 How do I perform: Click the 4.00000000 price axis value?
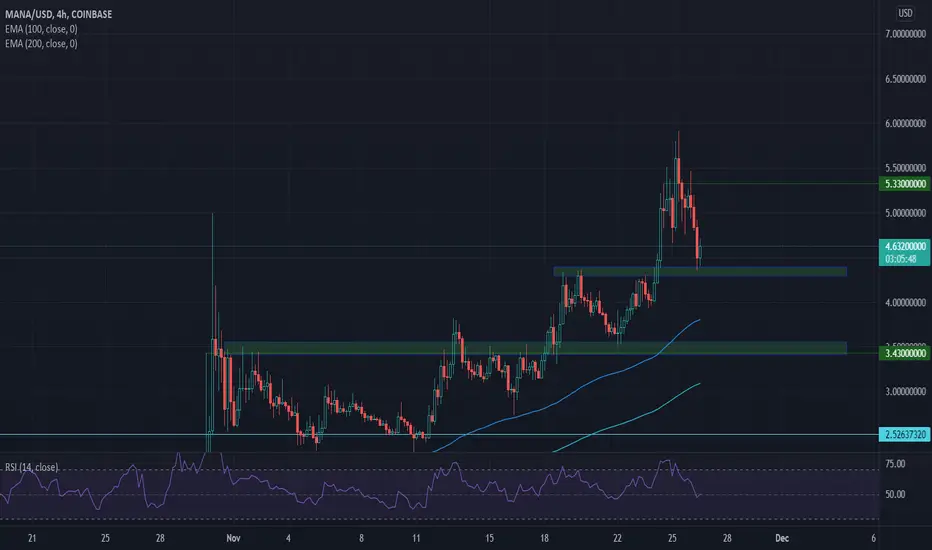905,303
